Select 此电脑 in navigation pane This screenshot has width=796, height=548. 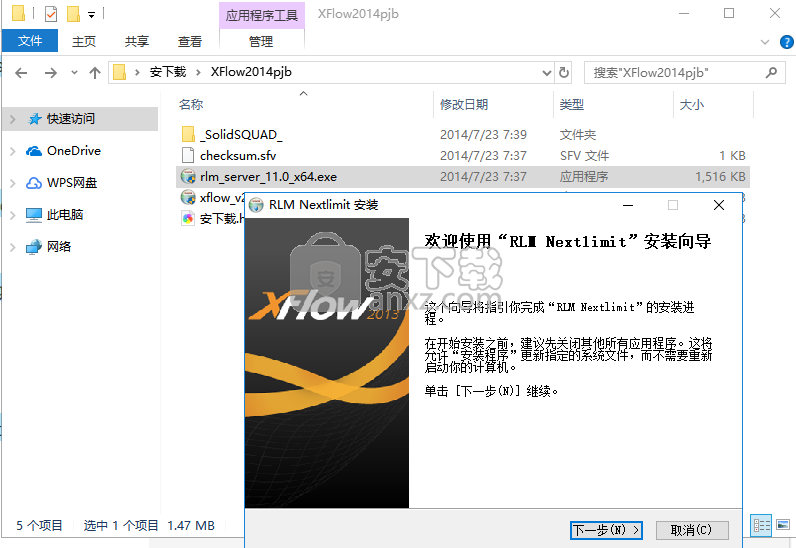64,215
